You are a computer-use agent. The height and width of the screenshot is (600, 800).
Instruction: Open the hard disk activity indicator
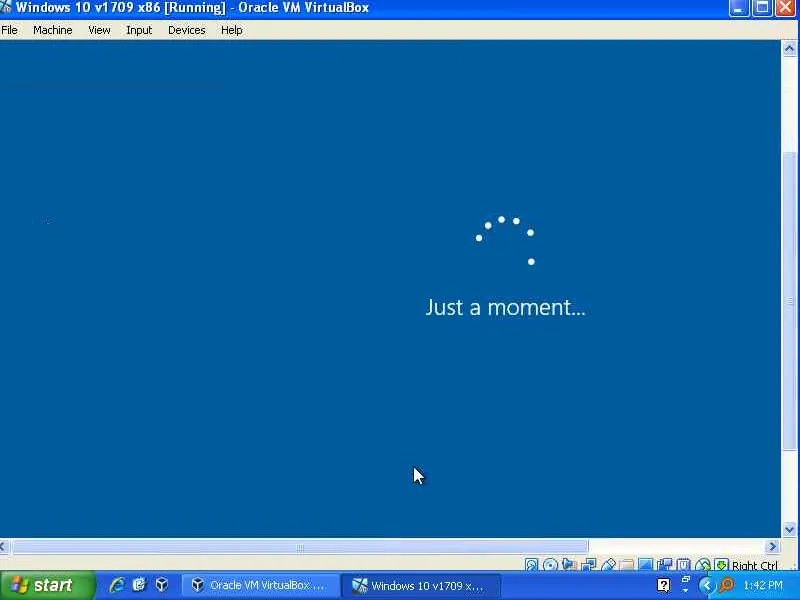(x=531, y=565)
